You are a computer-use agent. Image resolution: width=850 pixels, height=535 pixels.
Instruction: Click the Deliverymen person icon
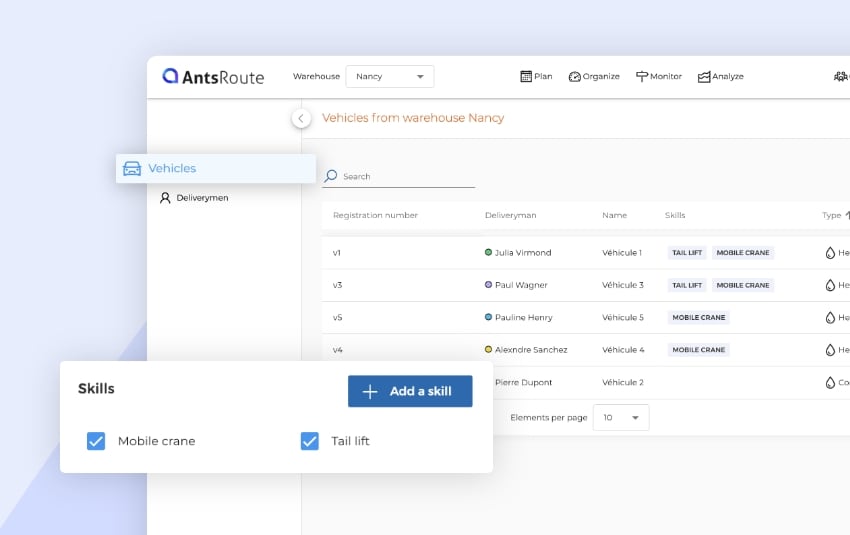(x=166, y=198)
